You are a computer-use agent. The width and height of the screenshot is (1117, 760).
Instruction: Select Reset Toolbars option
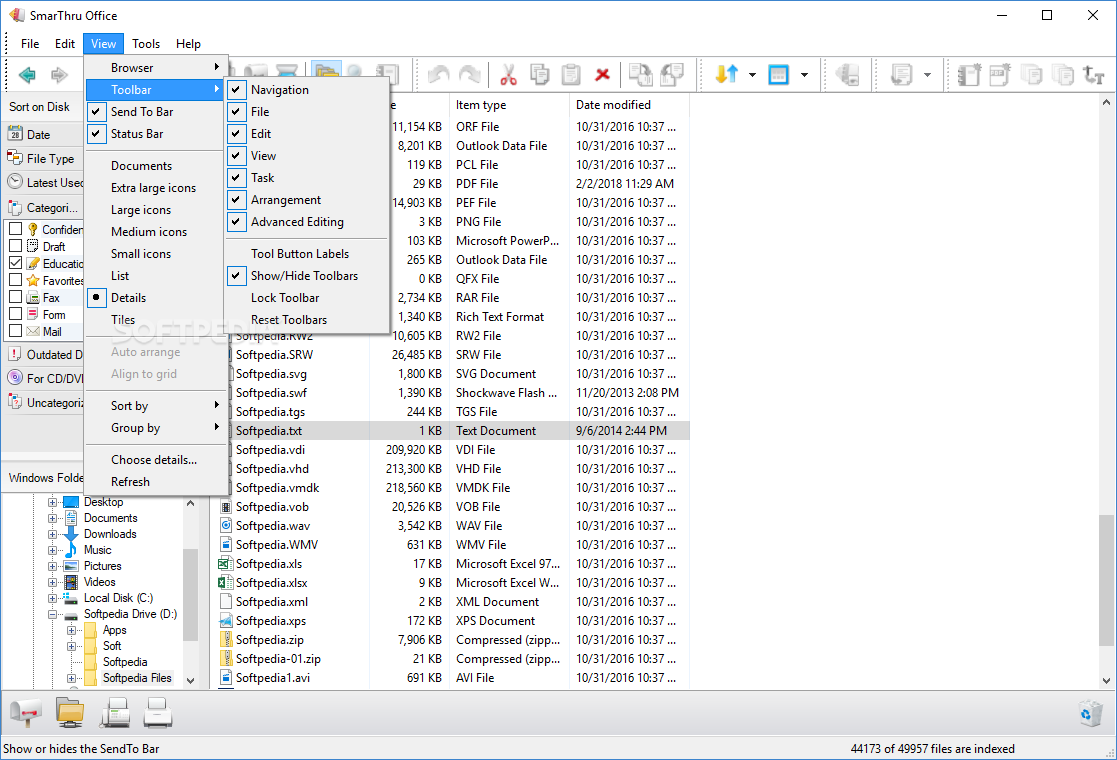click(x=307, y=320)
